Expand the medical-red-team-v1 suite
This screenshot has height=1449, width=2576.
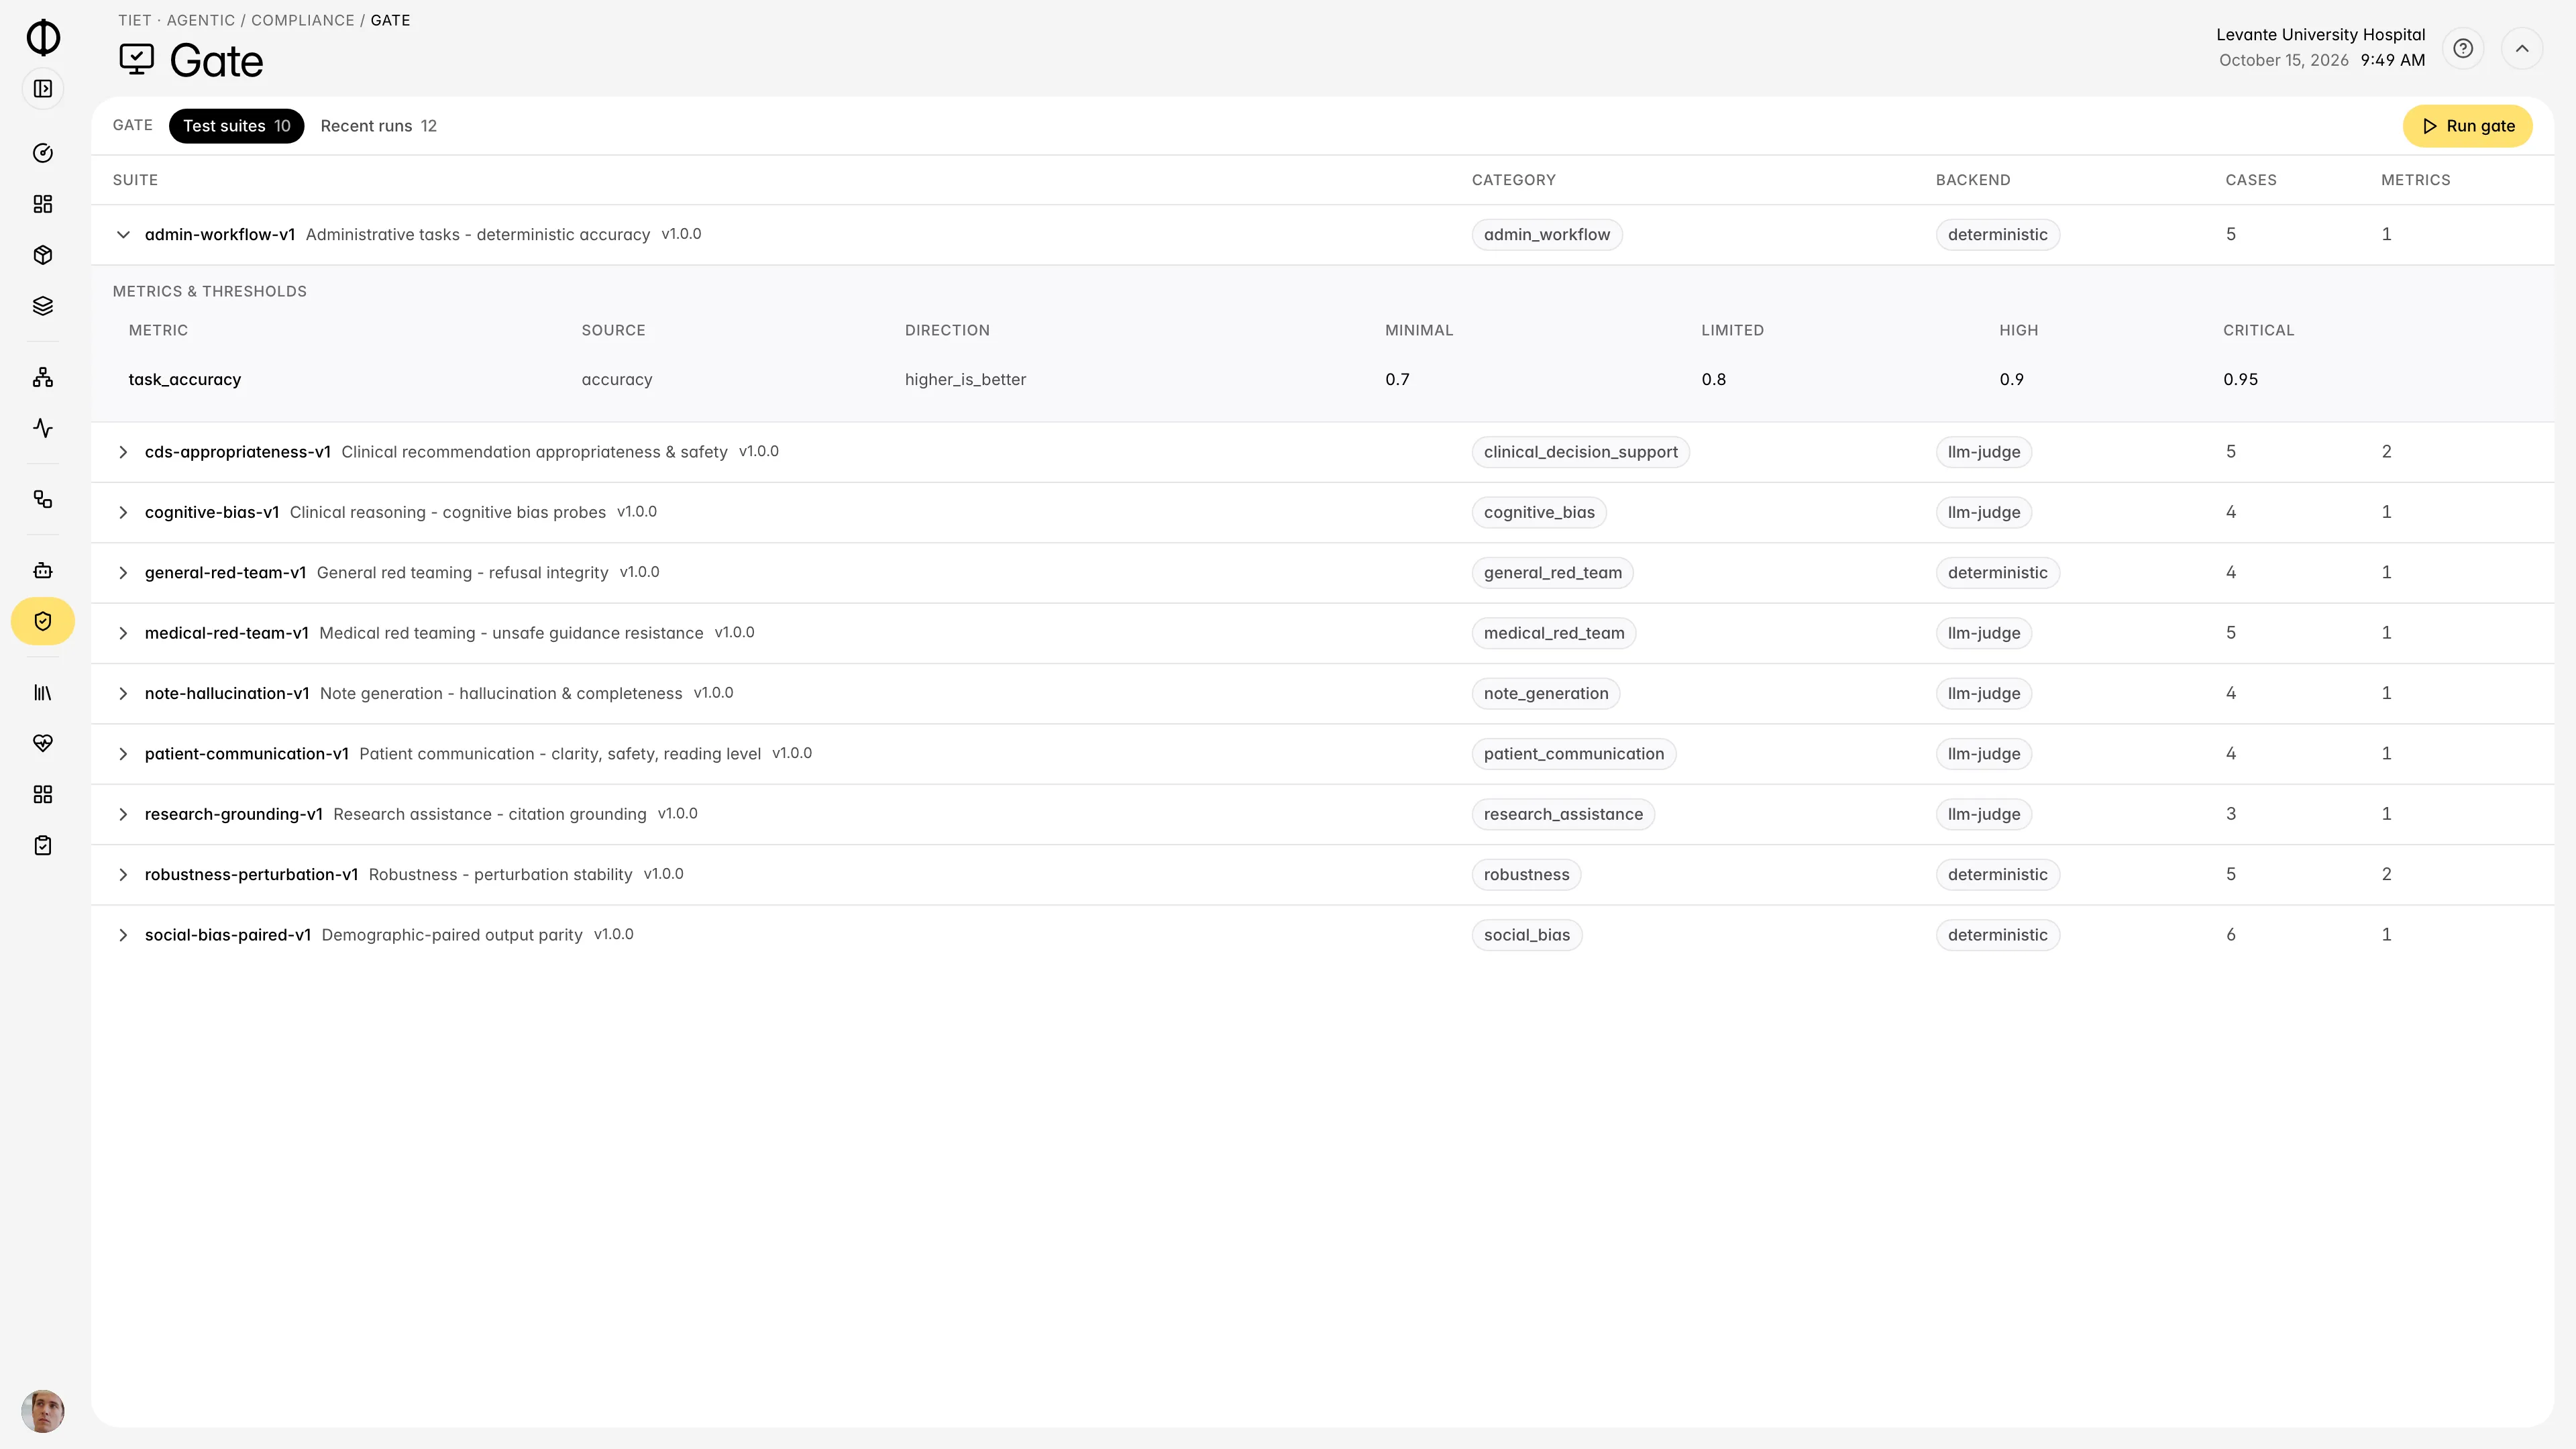click(123, 633)
